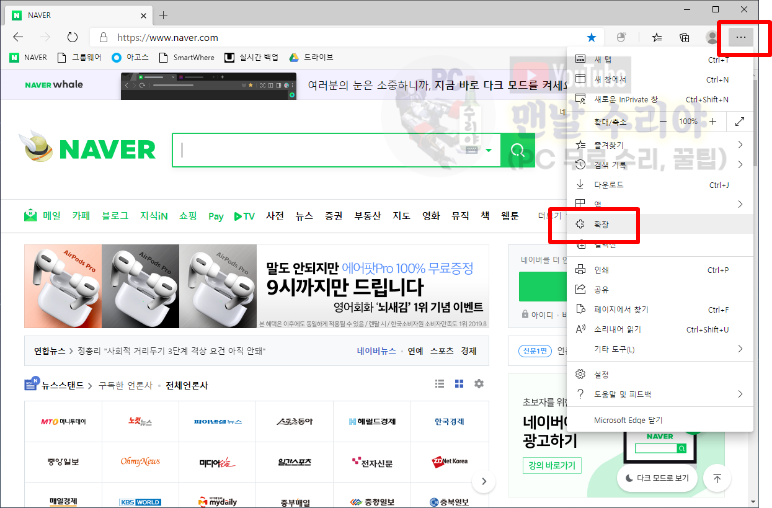The width and height of the screenshot is (772, 508).
Task: Open 쇼핑 in the Naver navigation
Action: (x=188, y=216)
